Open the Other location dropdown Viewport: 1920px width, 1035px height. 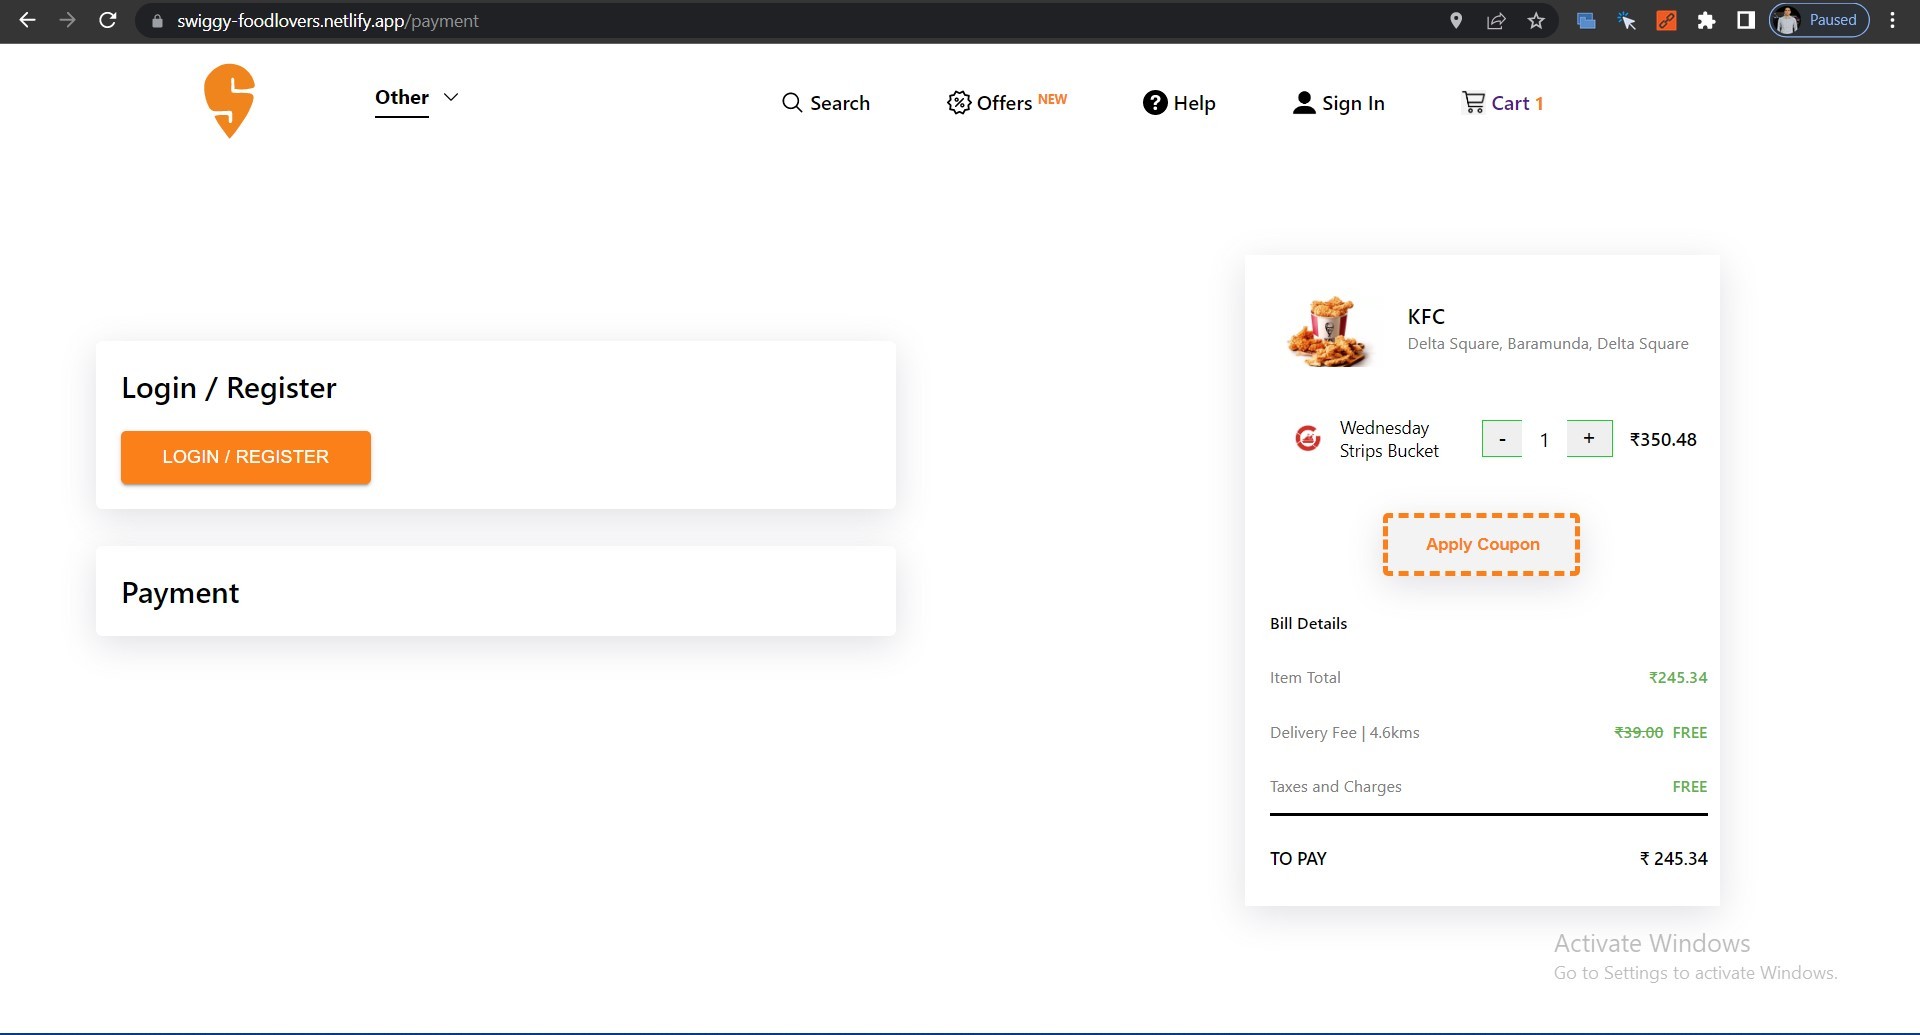(416, 98)
